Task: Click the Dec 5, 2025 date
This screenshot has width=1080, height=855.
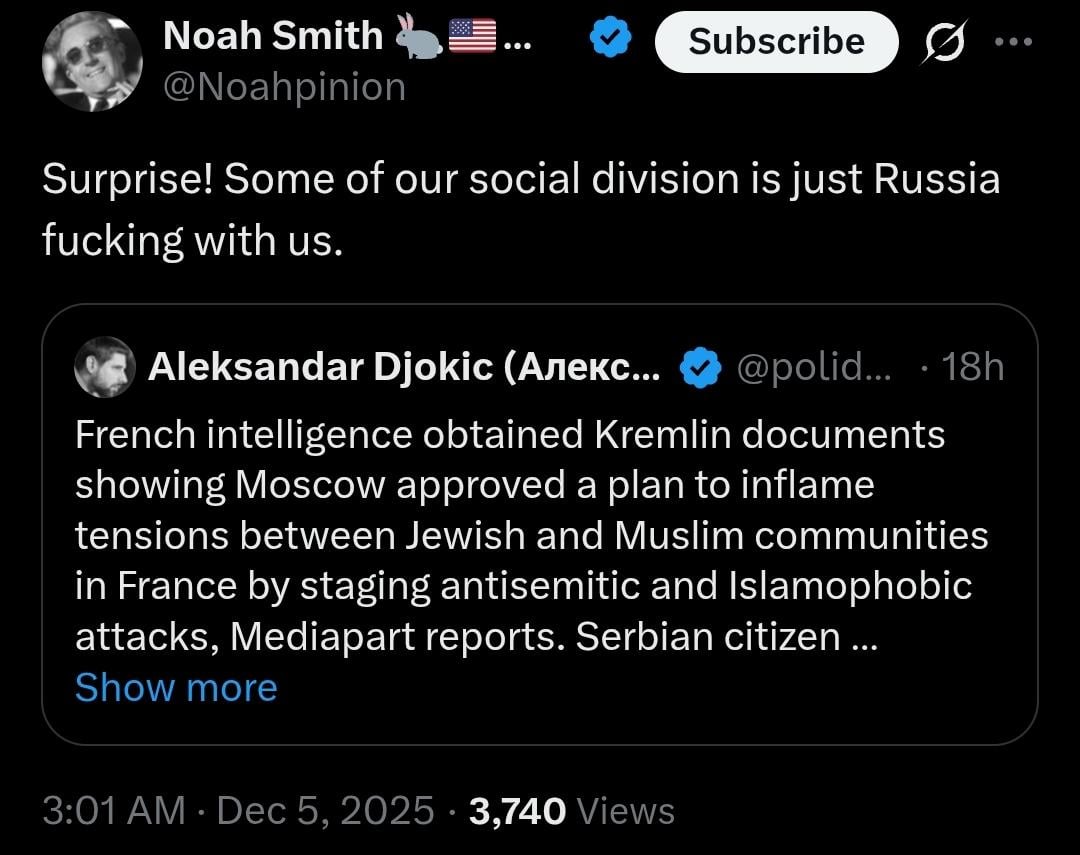Action: coord(325,810)
